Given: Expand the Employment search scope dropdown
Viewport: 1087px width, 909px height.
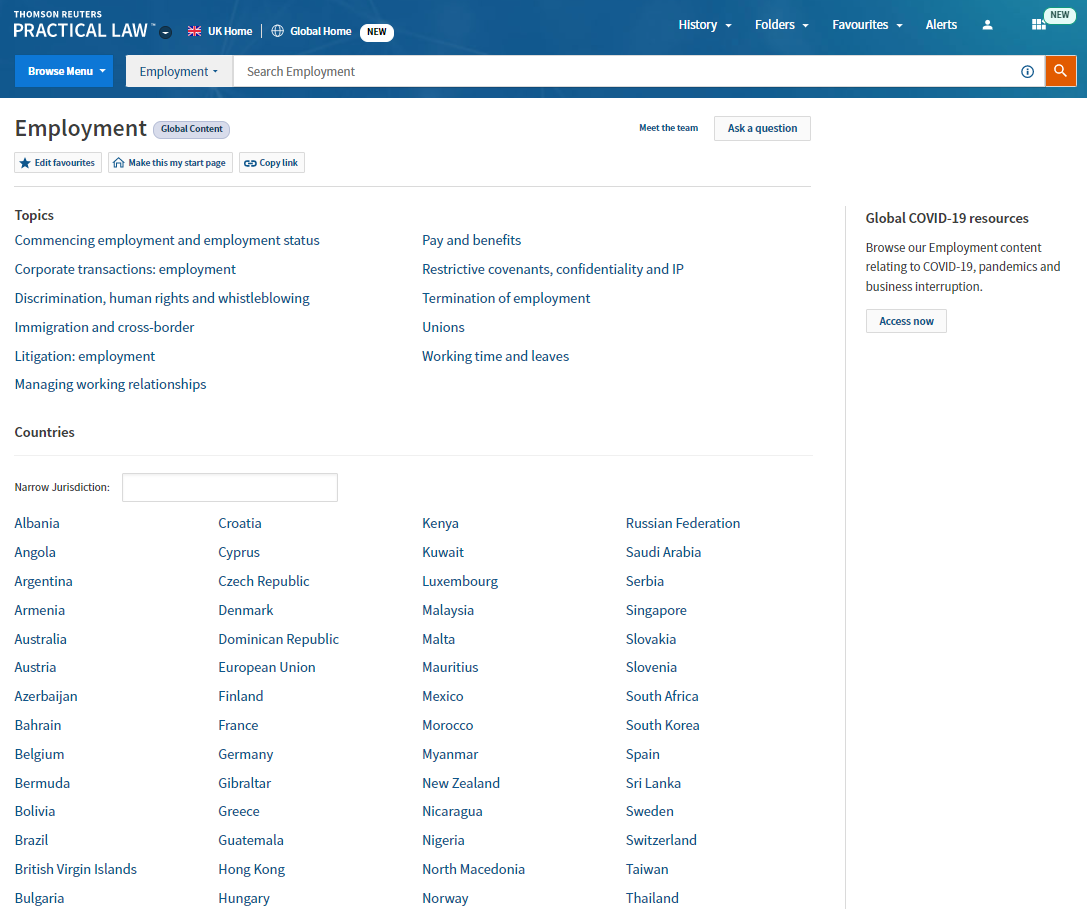Looking at the screenshot, I should [x=179, y=72].
